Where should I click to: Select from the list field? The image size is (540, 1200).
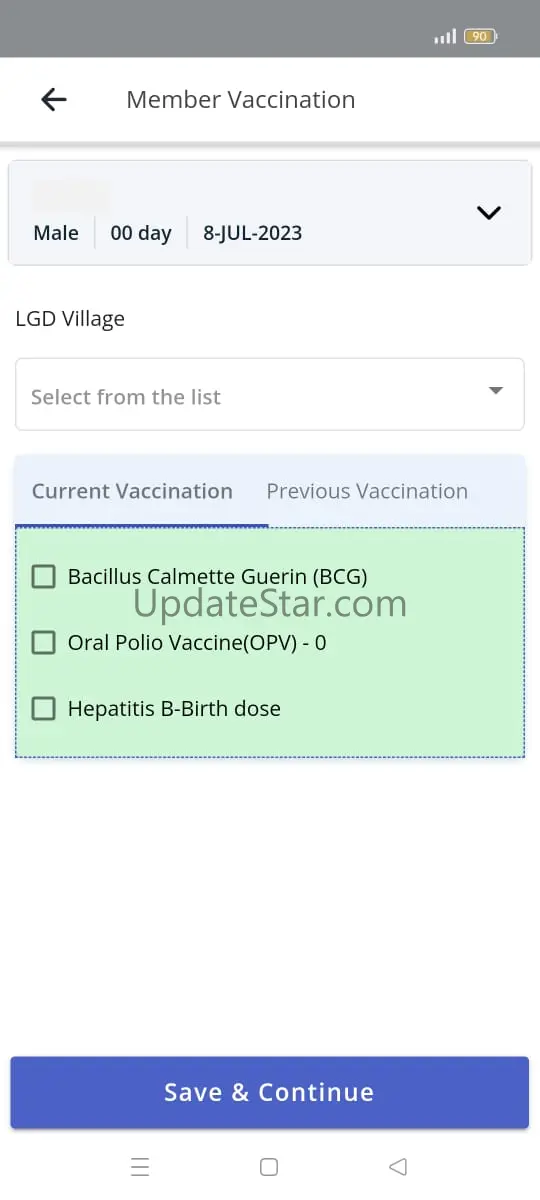(x=270, y=395)
